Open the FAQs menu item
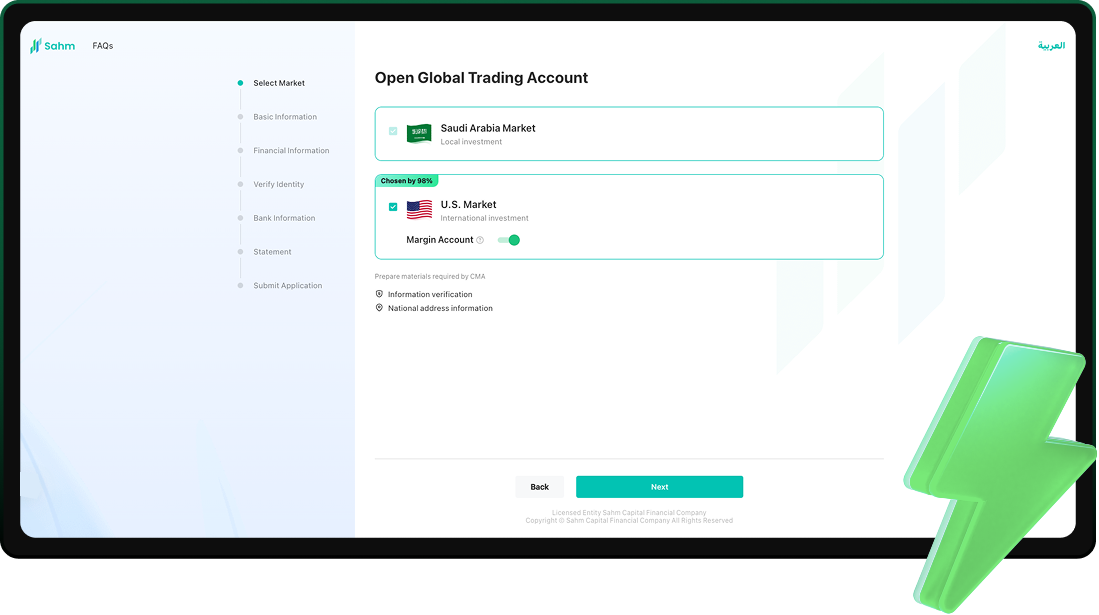Image resolution: width=1099 pixels, height=615 pixels. [103, 46]
